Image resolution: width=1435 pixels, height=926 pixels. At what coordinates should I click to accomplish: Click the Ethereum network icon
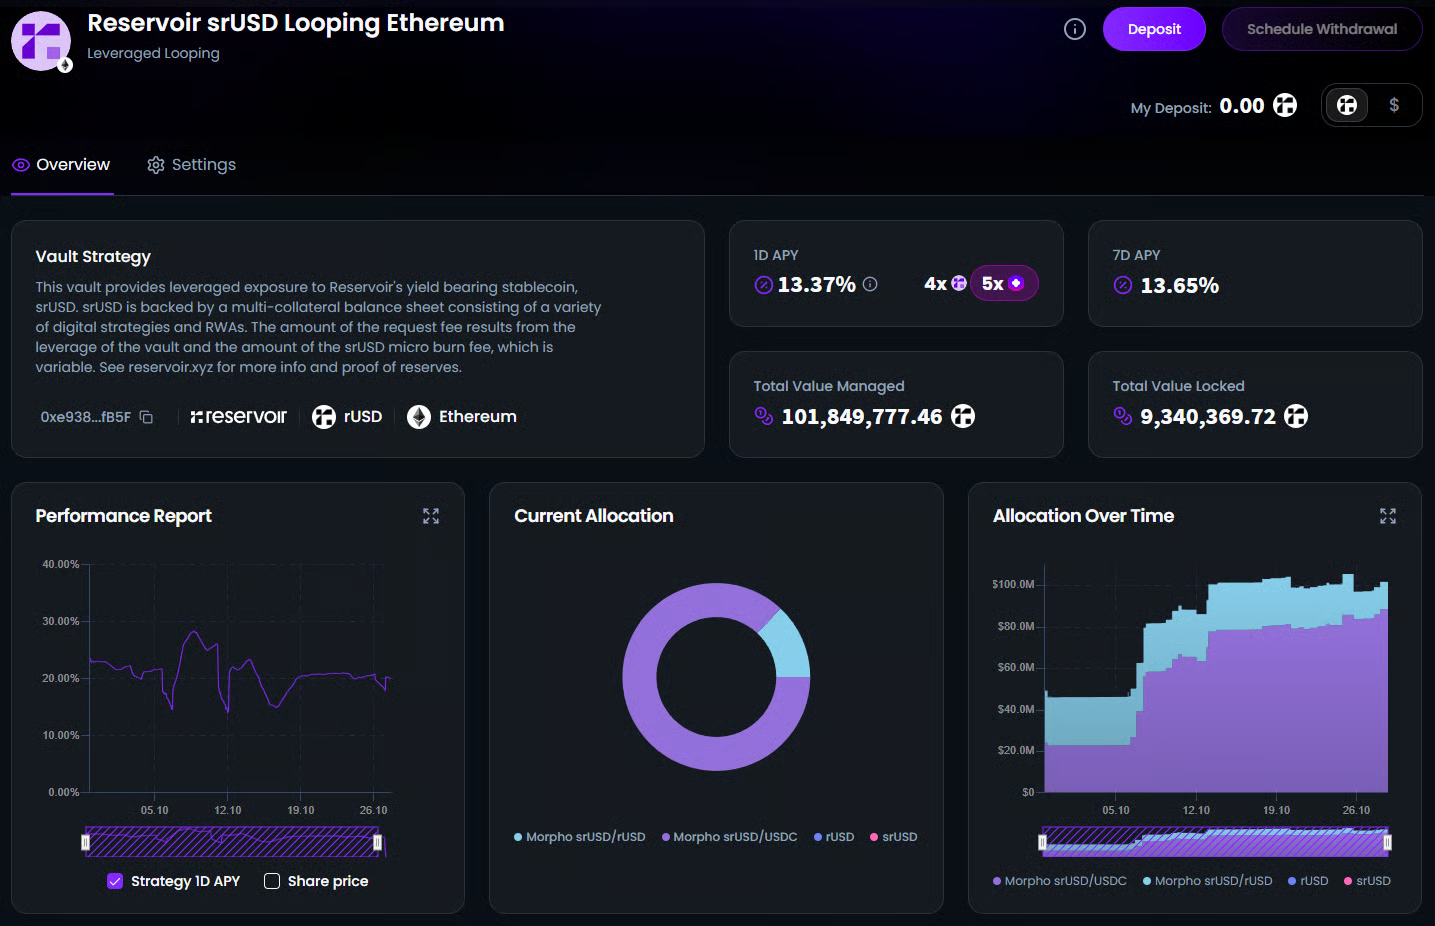tap(419, 417)
